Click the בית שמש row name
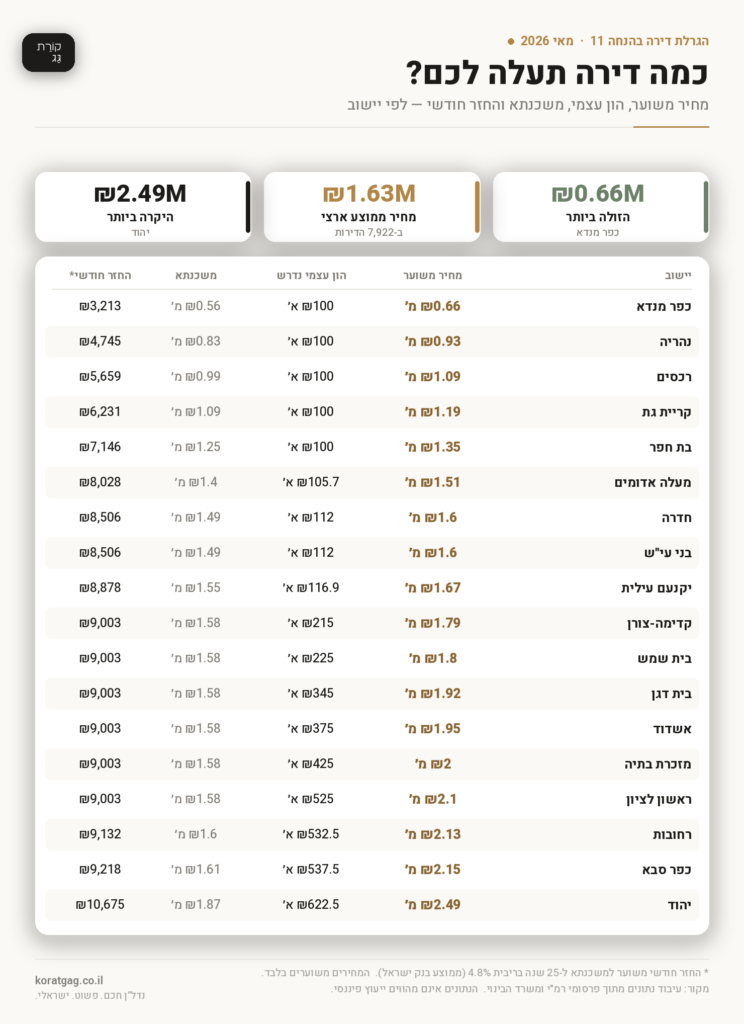This screenshot has width=744, height=1024. point(664,659)
